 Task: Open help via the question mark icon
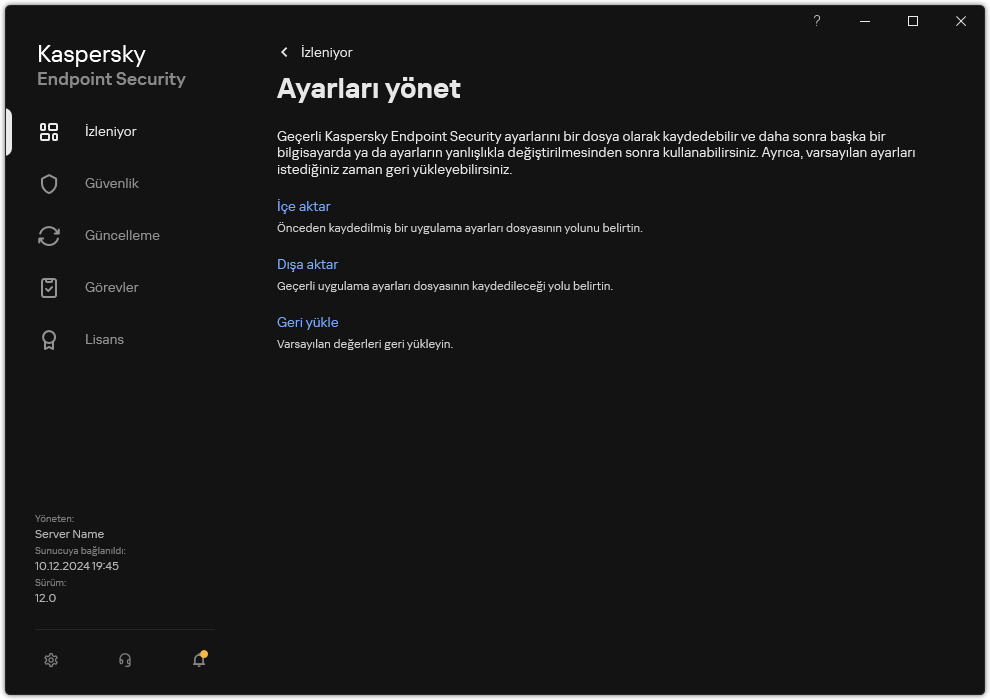tap(816, 21)
